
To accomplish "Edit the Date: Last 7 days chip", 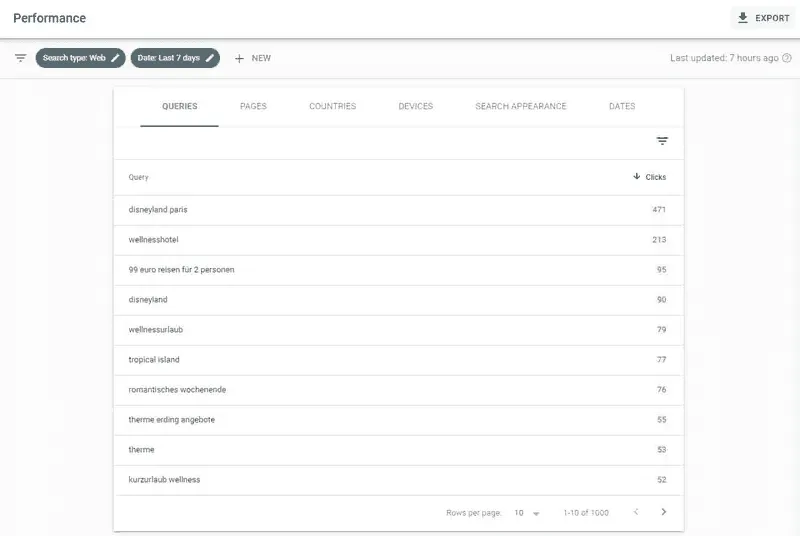I will pos(175,58).
